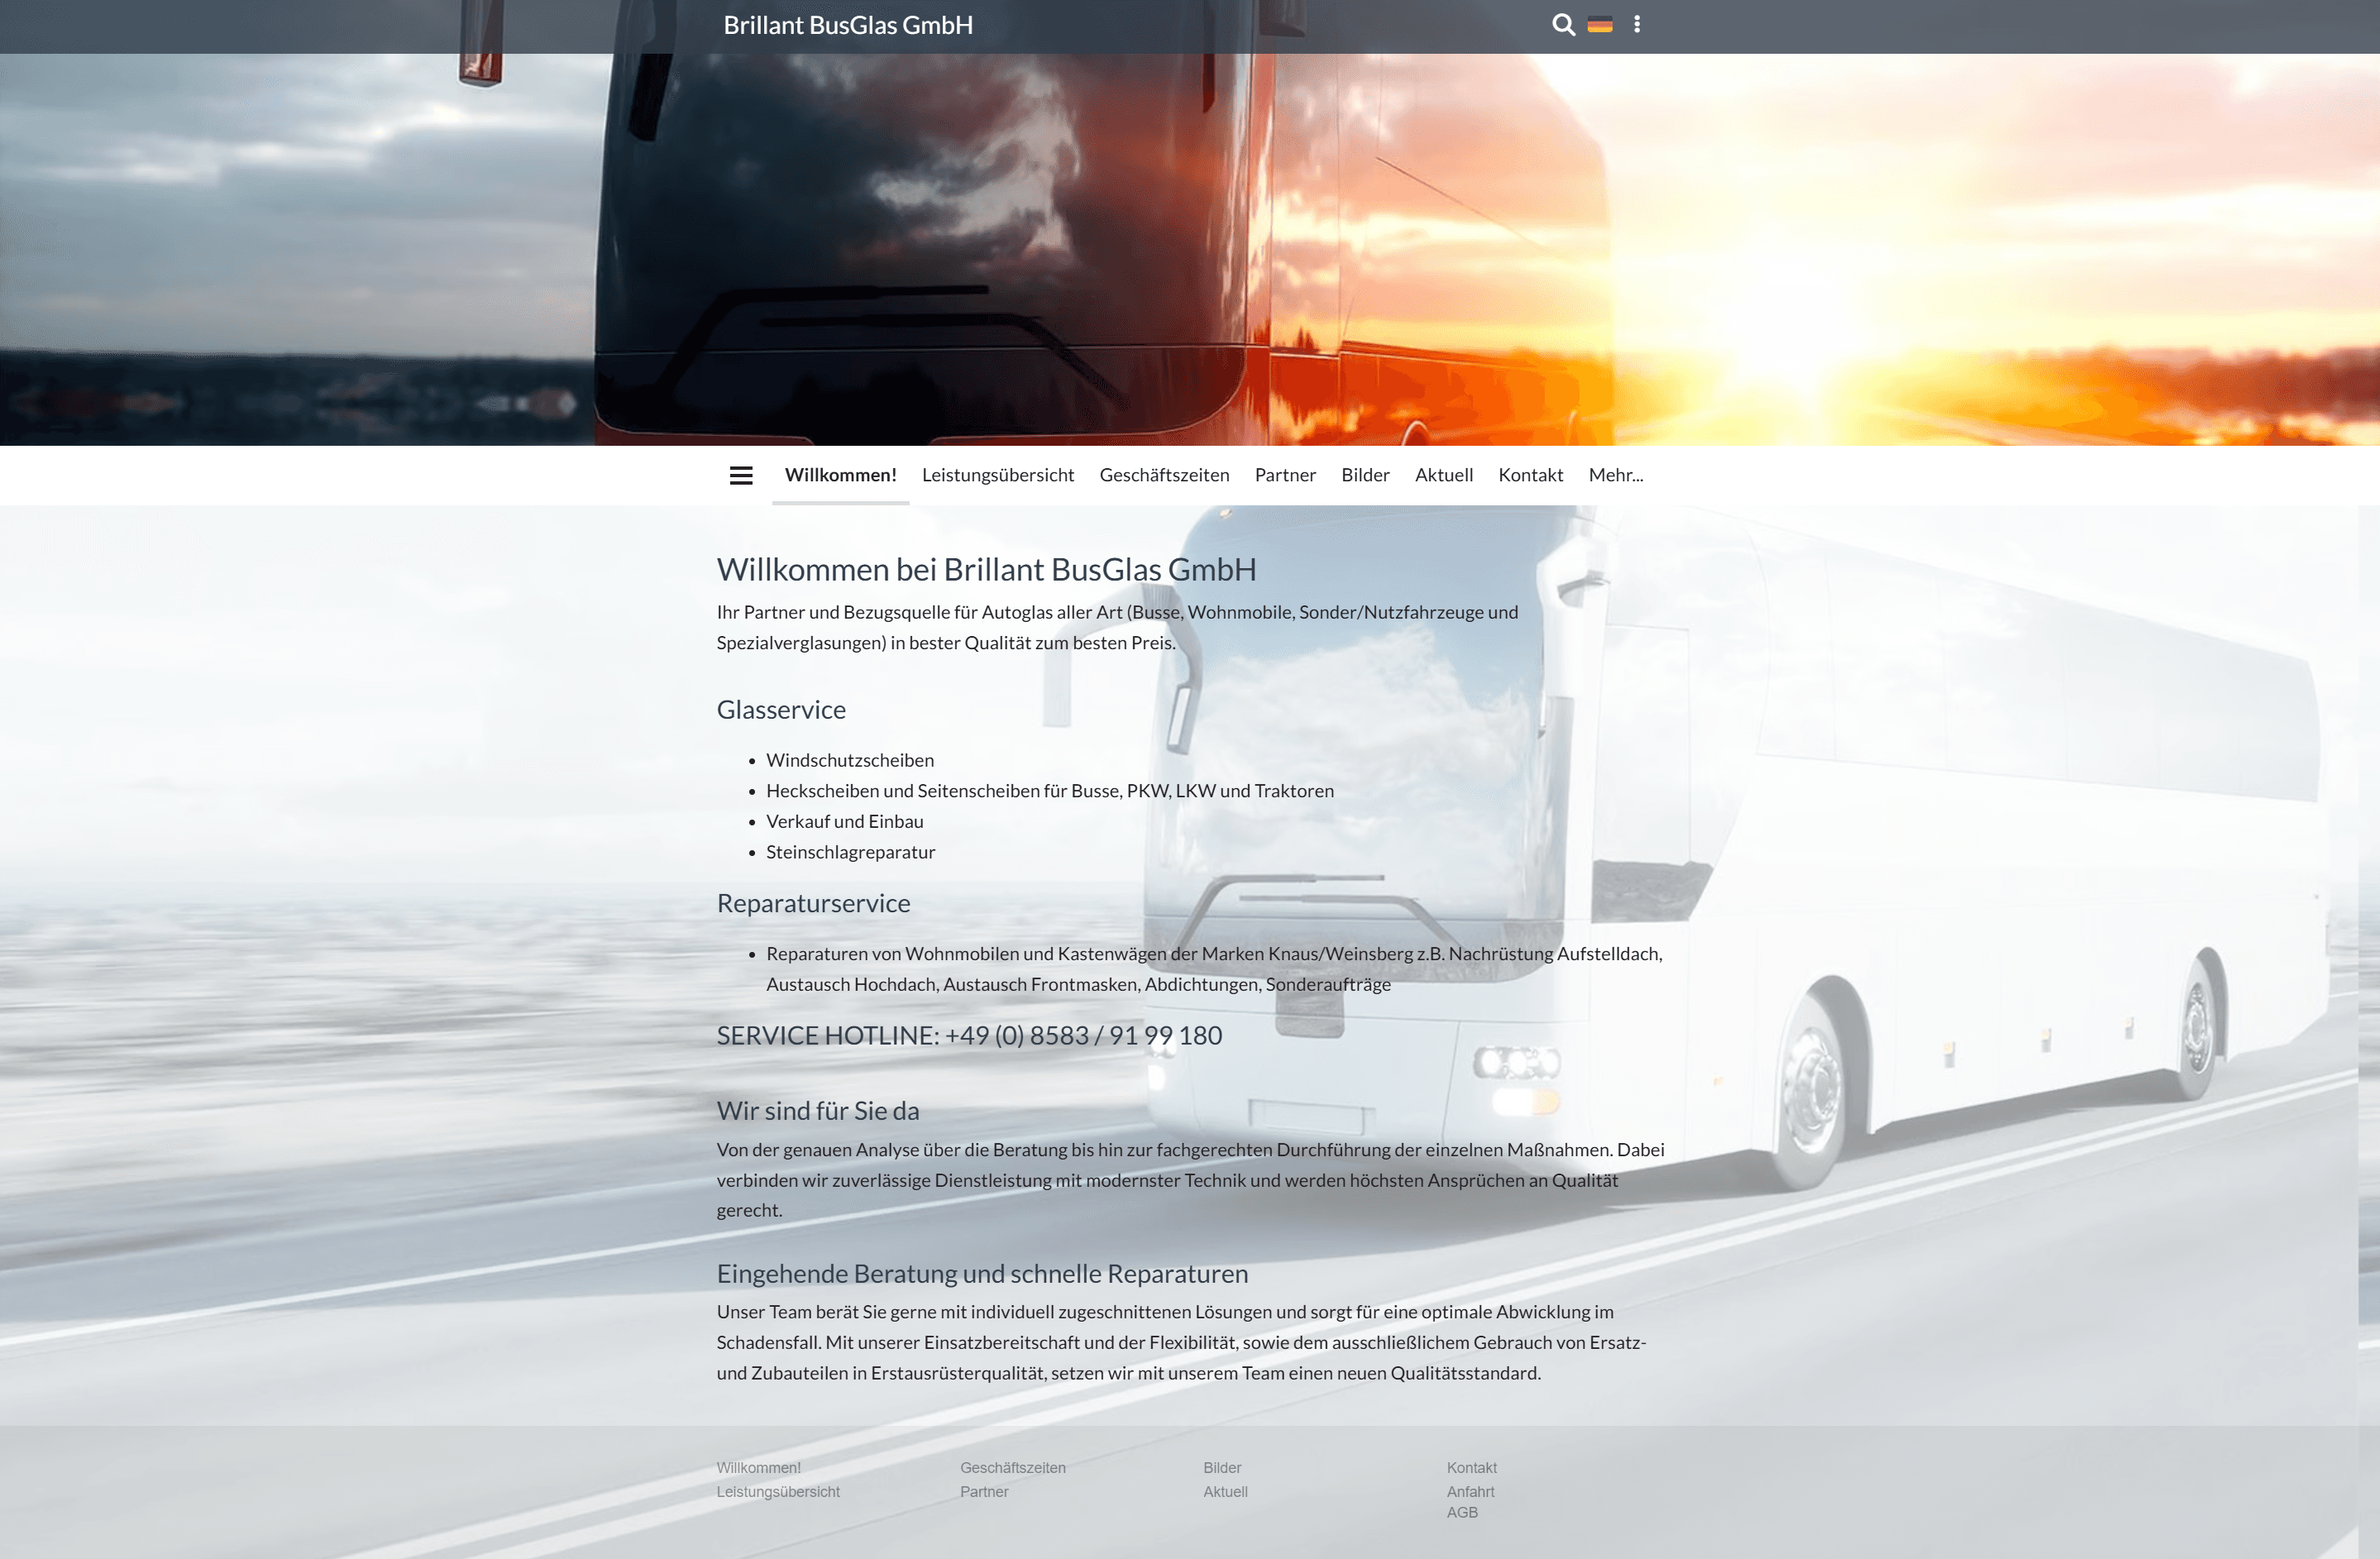Click the Kontakt footer link
This screenshot has width=2380, height=1559.
[1472, 1468]
